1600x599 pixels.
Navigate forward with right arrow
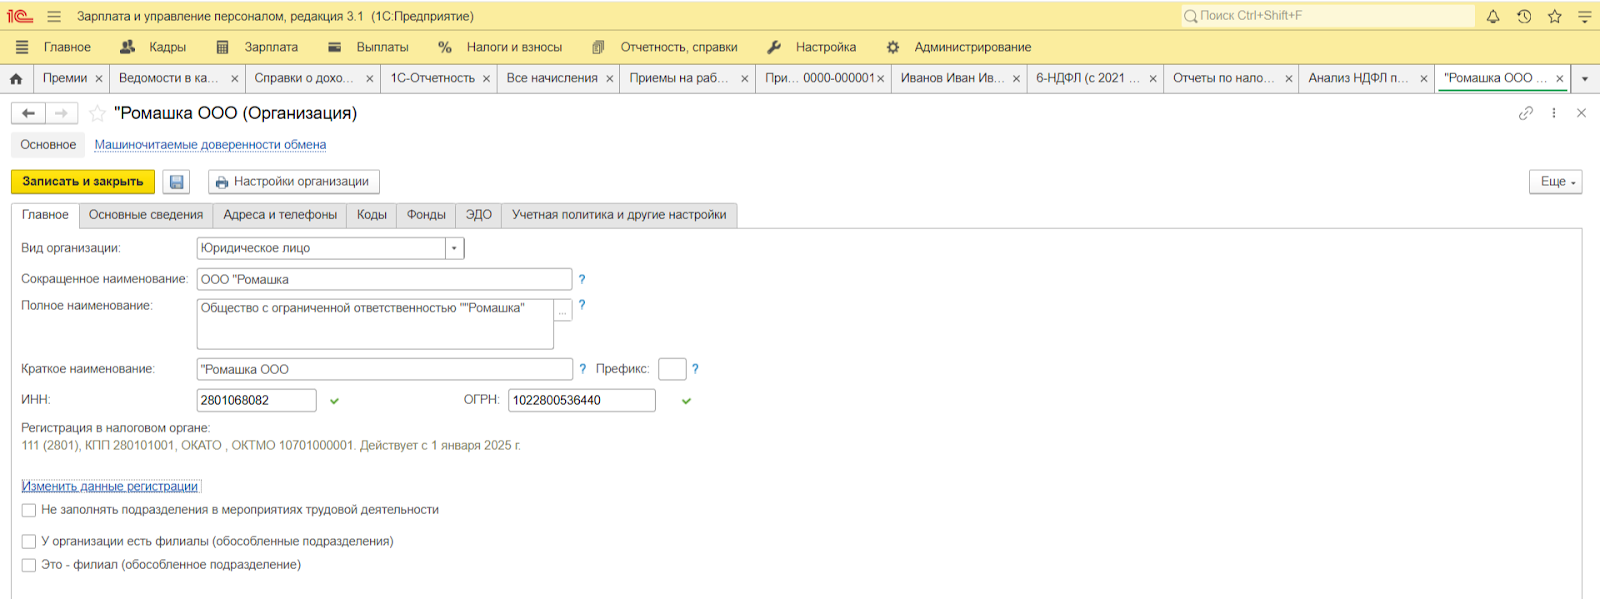[x=61, y=113]
